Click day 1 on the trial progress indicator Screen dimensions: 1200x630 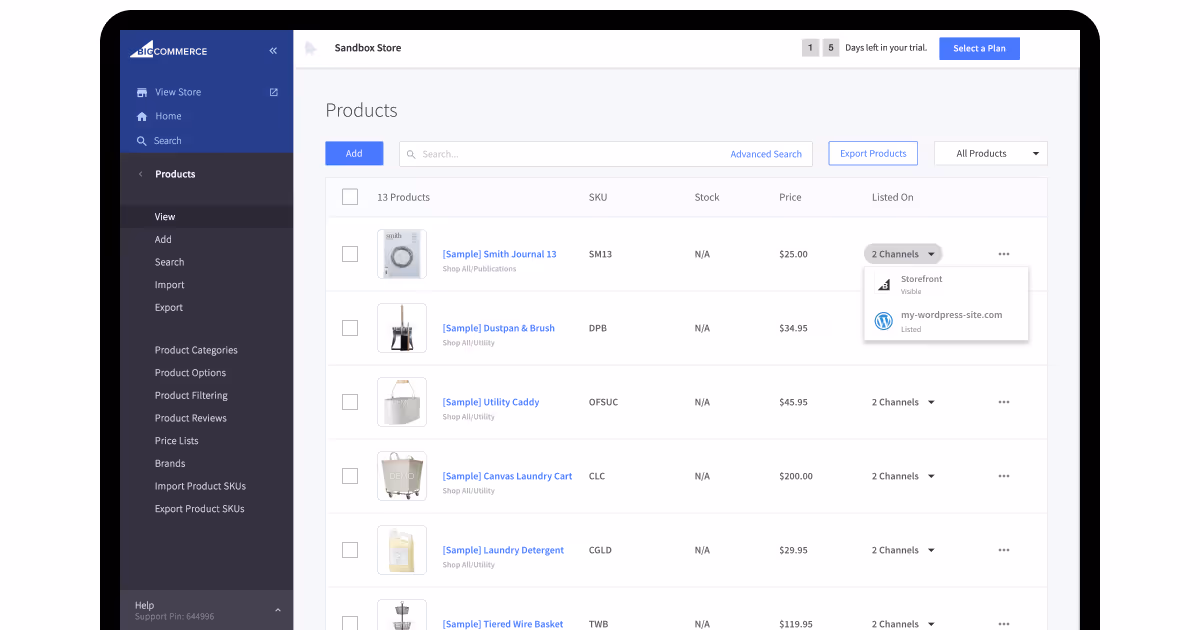(810, 47)
